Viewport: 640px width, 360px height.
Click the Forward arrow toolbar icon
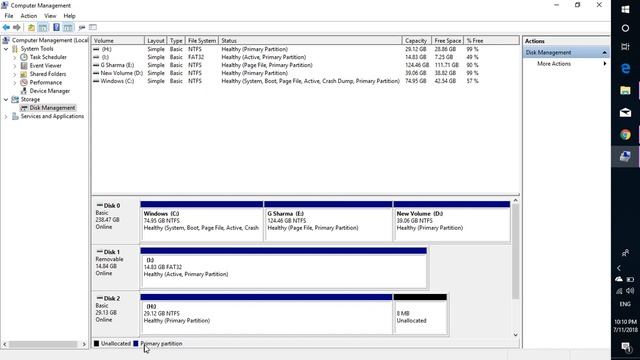pyautogui.click(x=17, y=27)
